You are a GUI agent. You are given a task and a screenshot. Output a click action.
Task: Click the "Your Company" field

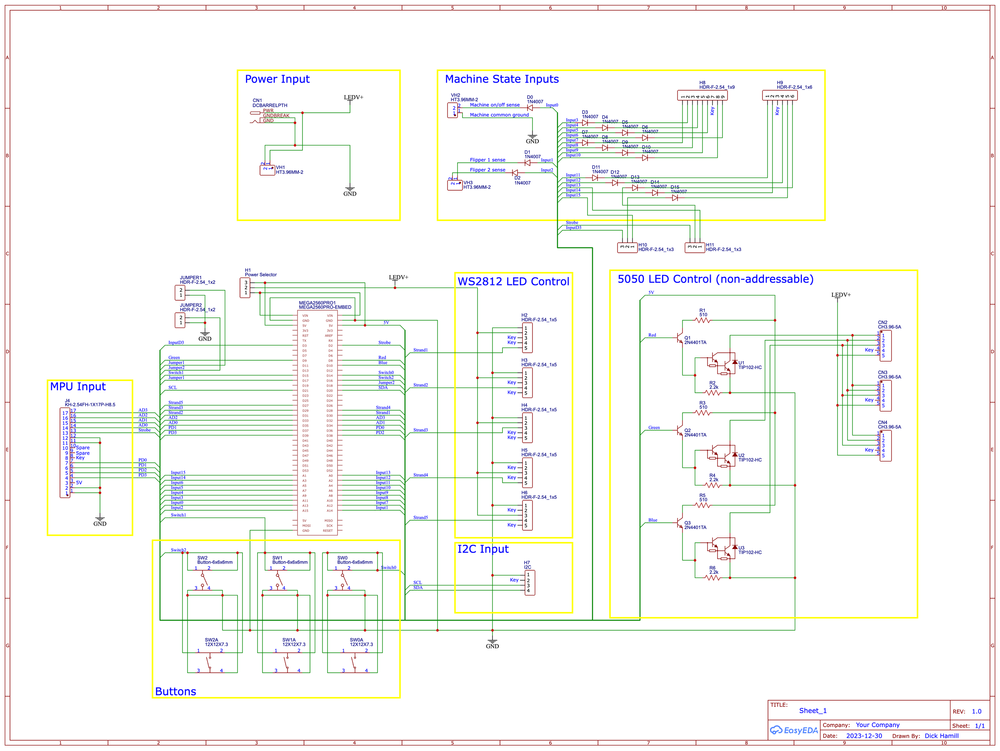[x=878, y=725]
